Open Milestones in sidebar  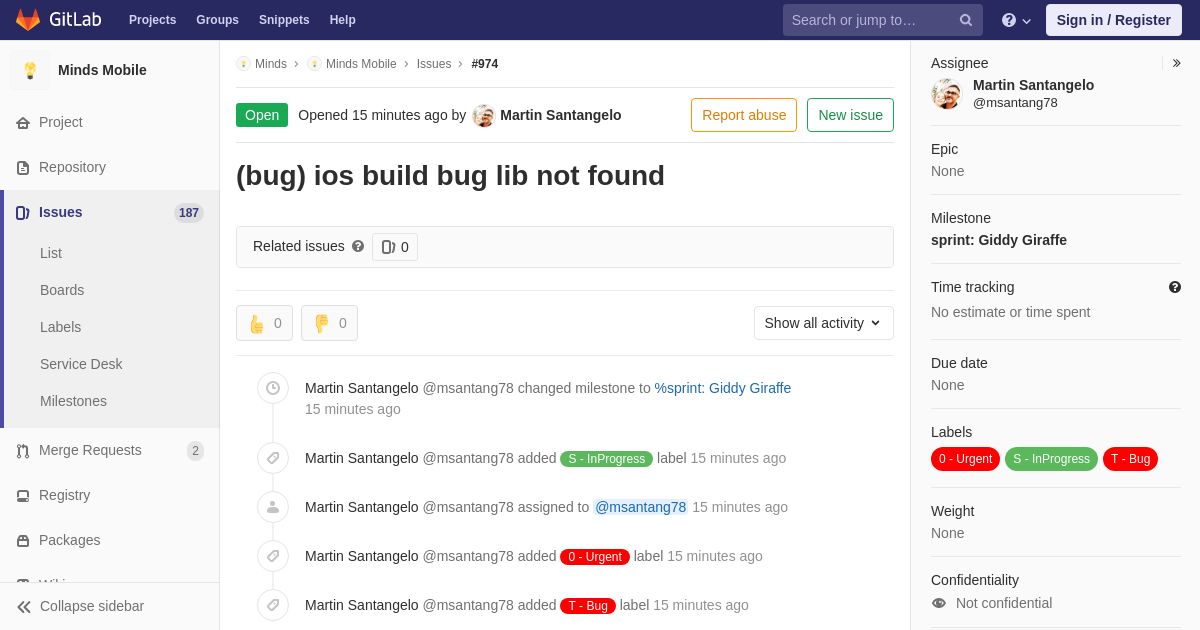(73, 401)
